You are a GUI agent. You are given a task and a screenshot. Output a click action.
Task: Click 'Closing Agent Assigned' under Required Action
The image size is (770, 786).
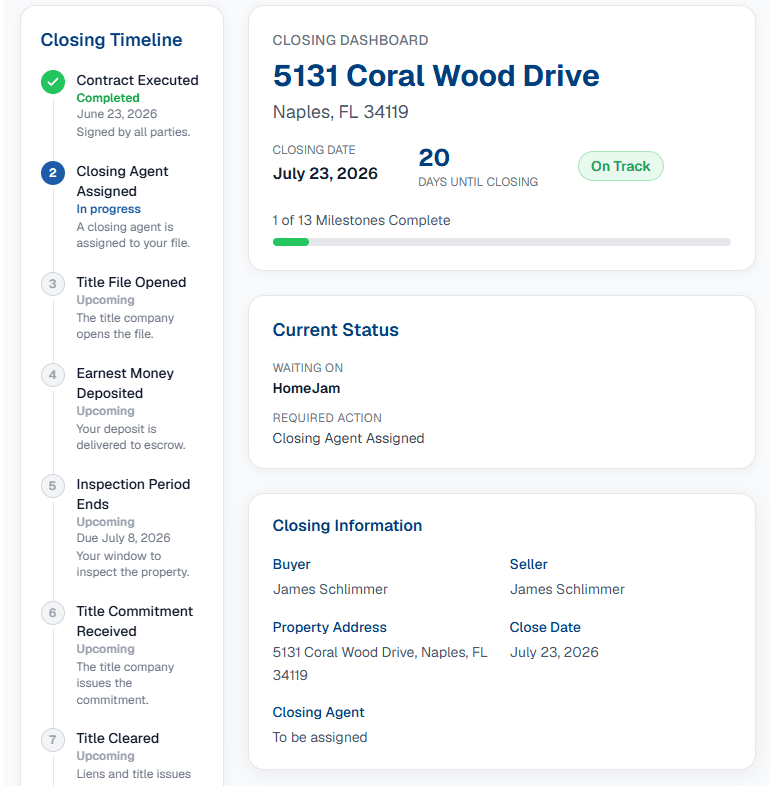click(348, 439)
